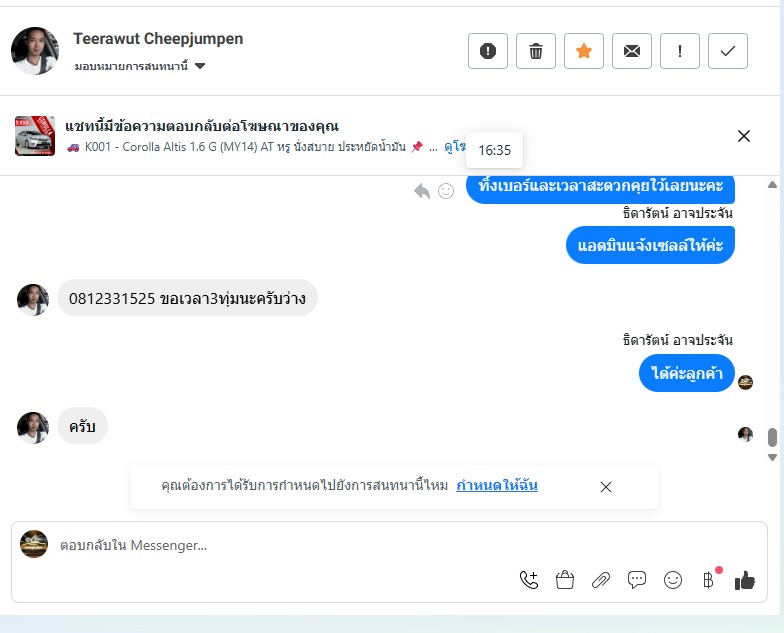Open the Corolla Altis ad thumbnail
784x633 pixels.
pos(34,136)
